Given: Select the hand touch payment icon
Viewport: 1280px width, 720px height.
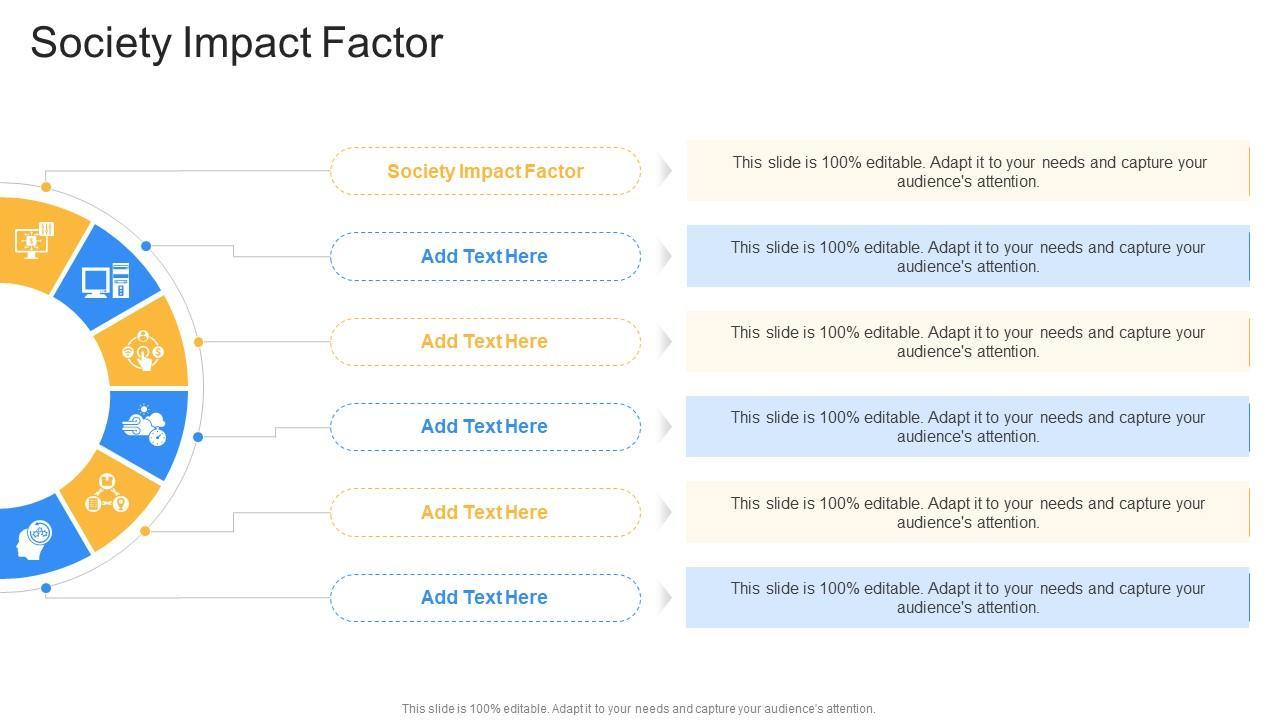Looking at the screenshot, I should tap(142, 350).
